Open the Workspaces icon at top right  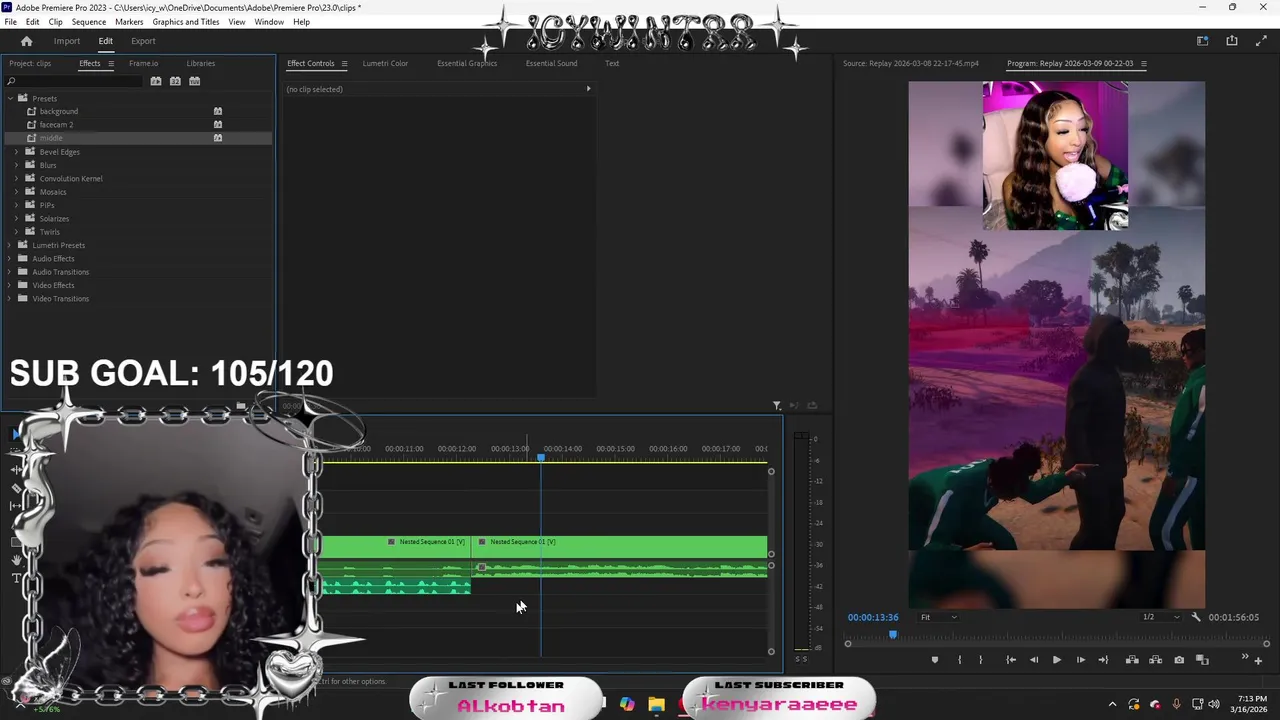click(1203, 41)
